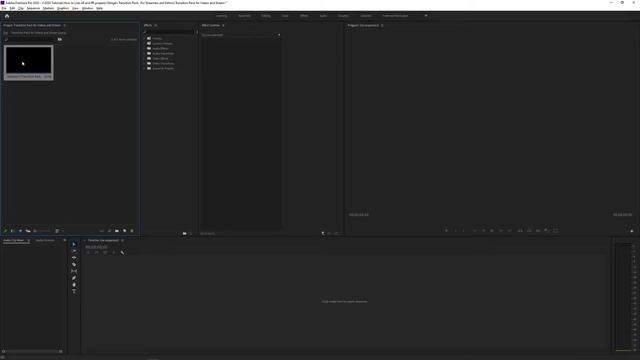Switch Project panel to Icon View

(20, 231)
